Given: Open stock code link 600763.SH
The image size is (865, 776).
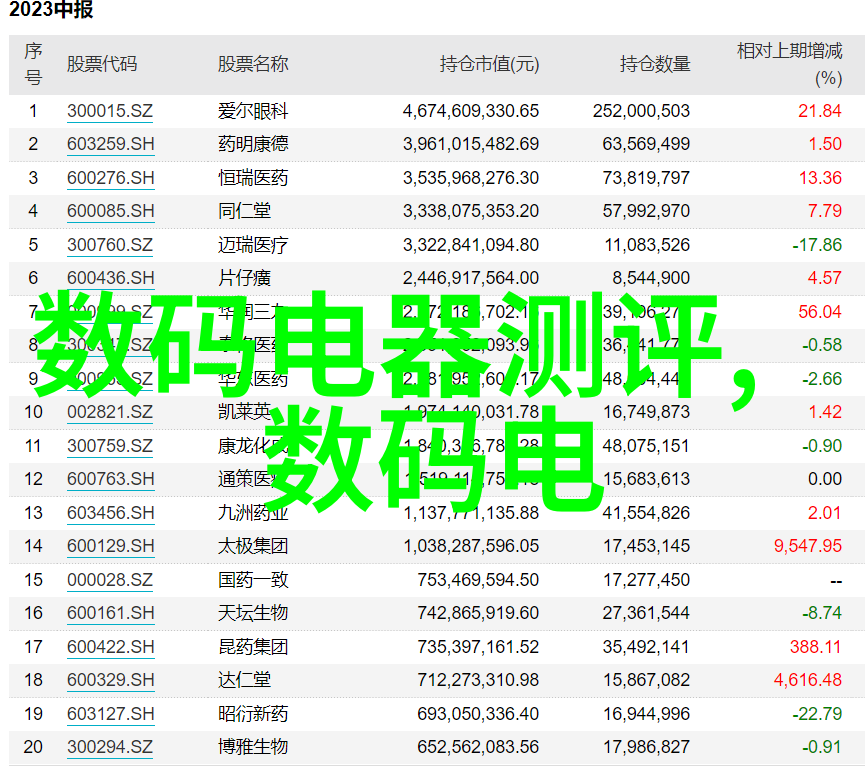Looking at the screenshot, I should pyautogui.click(x=110, y=479).
